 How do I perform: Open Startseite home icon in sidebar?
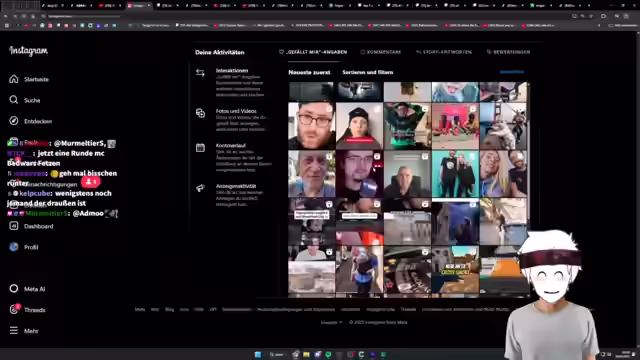14,79
